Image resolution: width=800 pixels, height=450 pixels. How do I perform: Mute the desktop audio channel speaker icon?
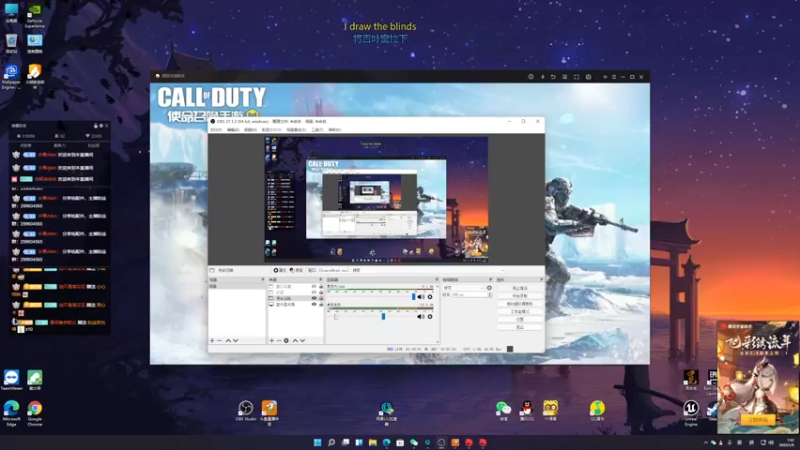click(x=420, y=316)
